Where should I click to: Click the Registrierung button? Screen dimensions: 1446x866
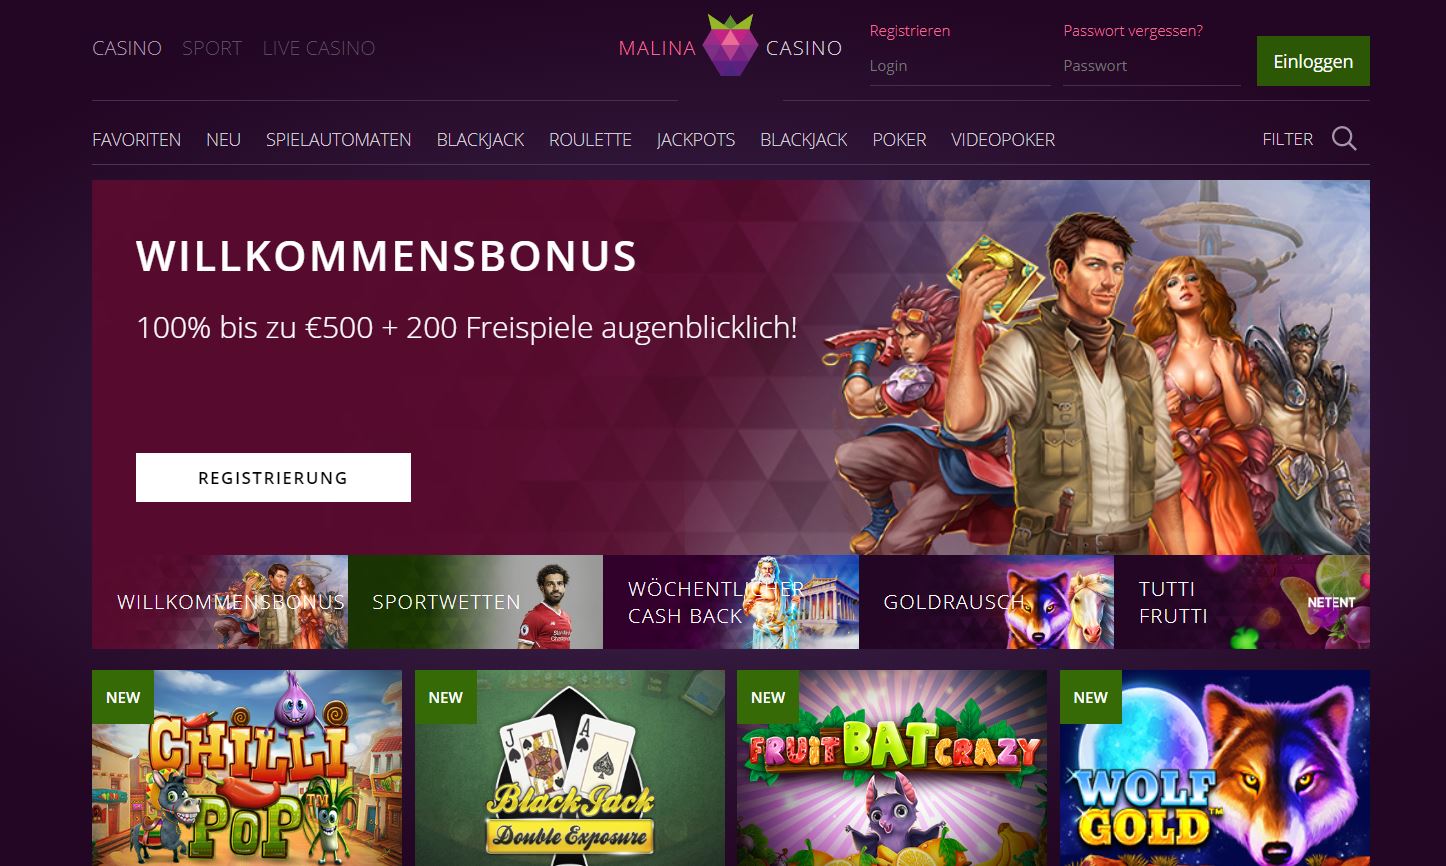click(273, 477)
